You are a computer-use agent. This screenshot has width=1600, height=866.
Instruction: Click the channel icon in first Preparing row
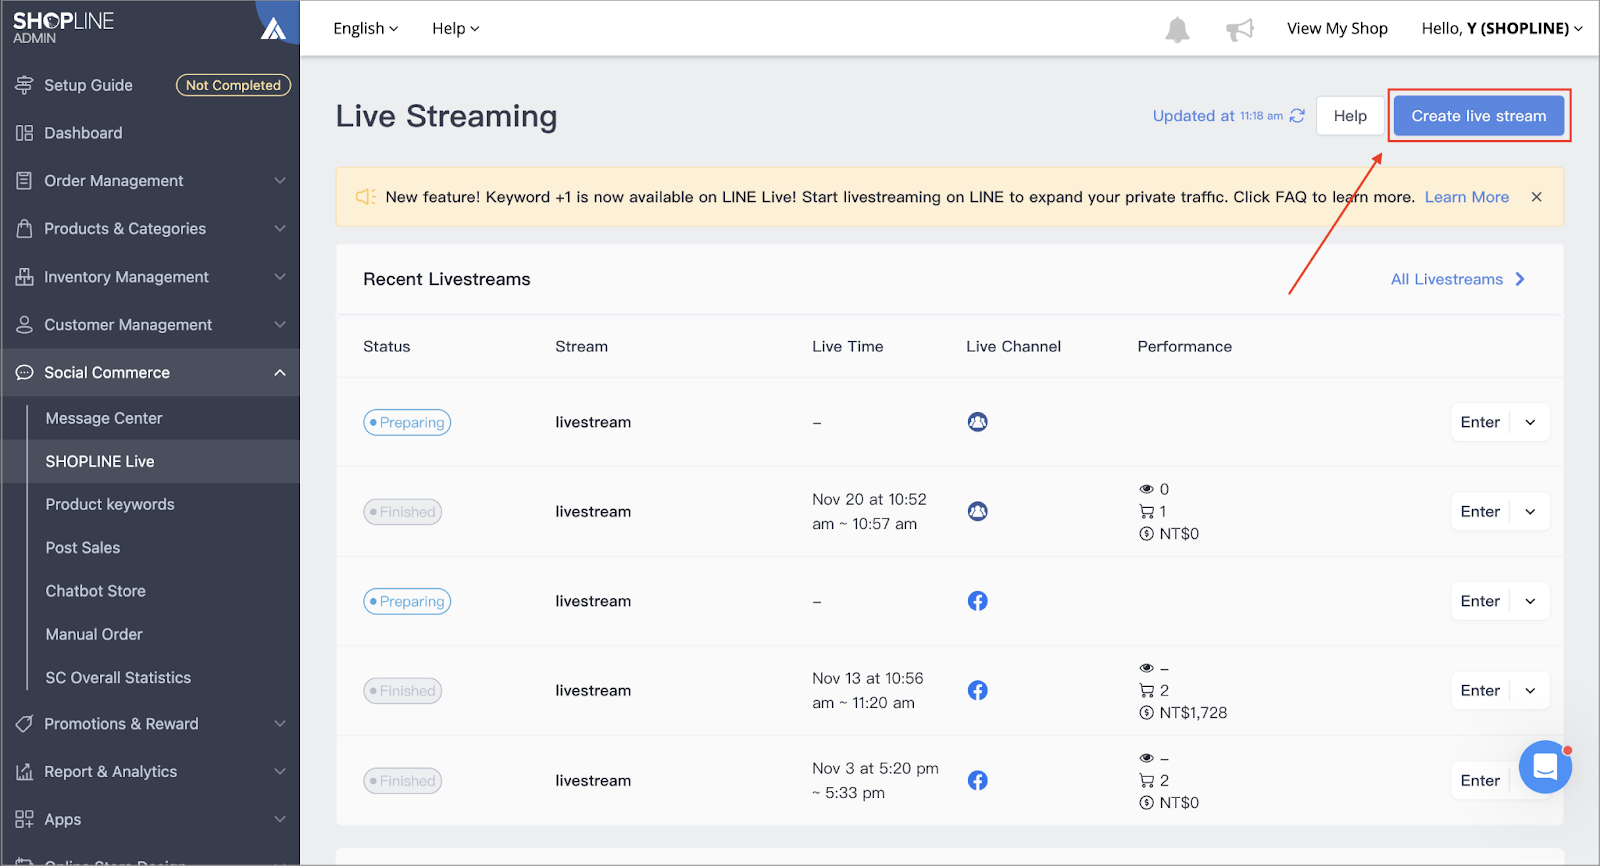coord(978,422)
